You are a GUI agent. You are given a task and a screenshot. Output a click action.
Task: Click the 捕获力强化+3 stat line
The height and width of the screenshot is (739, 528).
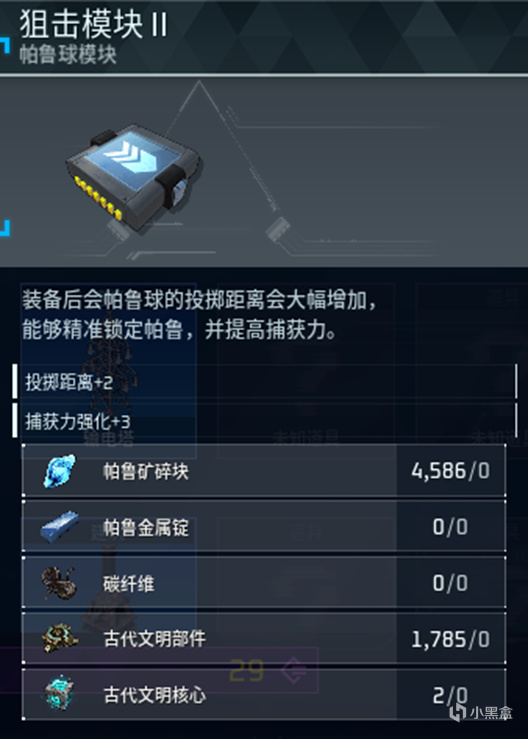point(265,421)
